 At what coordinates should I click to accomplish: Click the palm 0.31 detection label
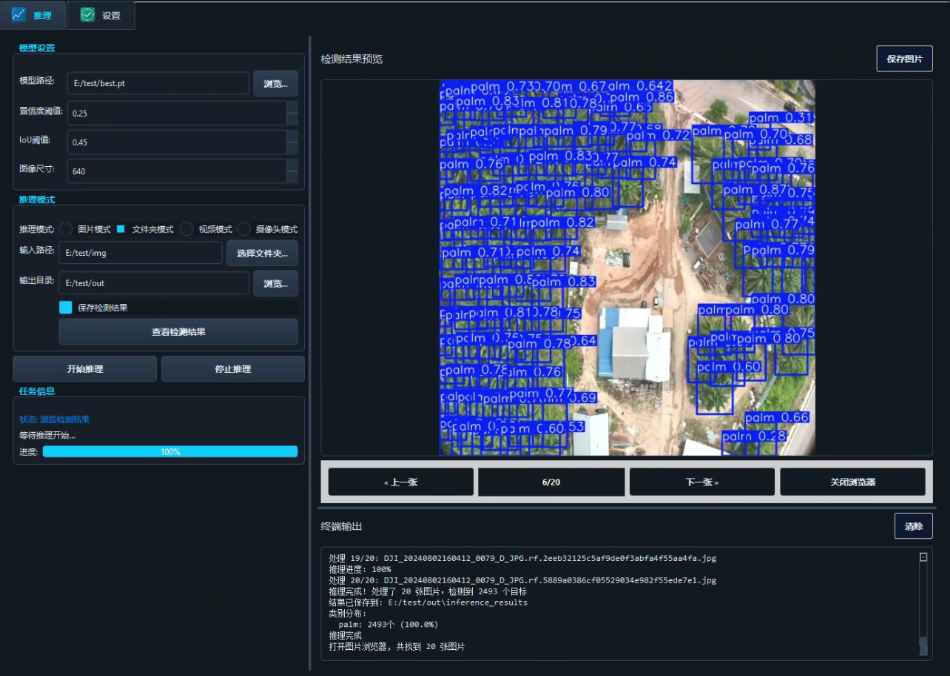[780, 118]
